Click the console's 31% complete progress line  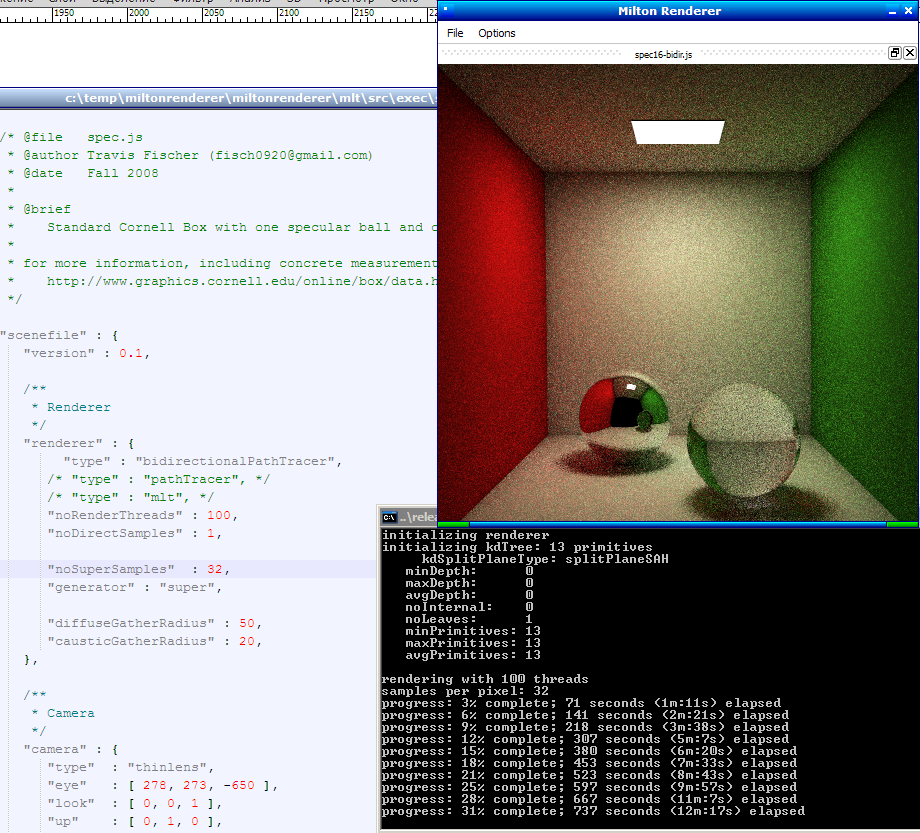click(x=593, y=811)
